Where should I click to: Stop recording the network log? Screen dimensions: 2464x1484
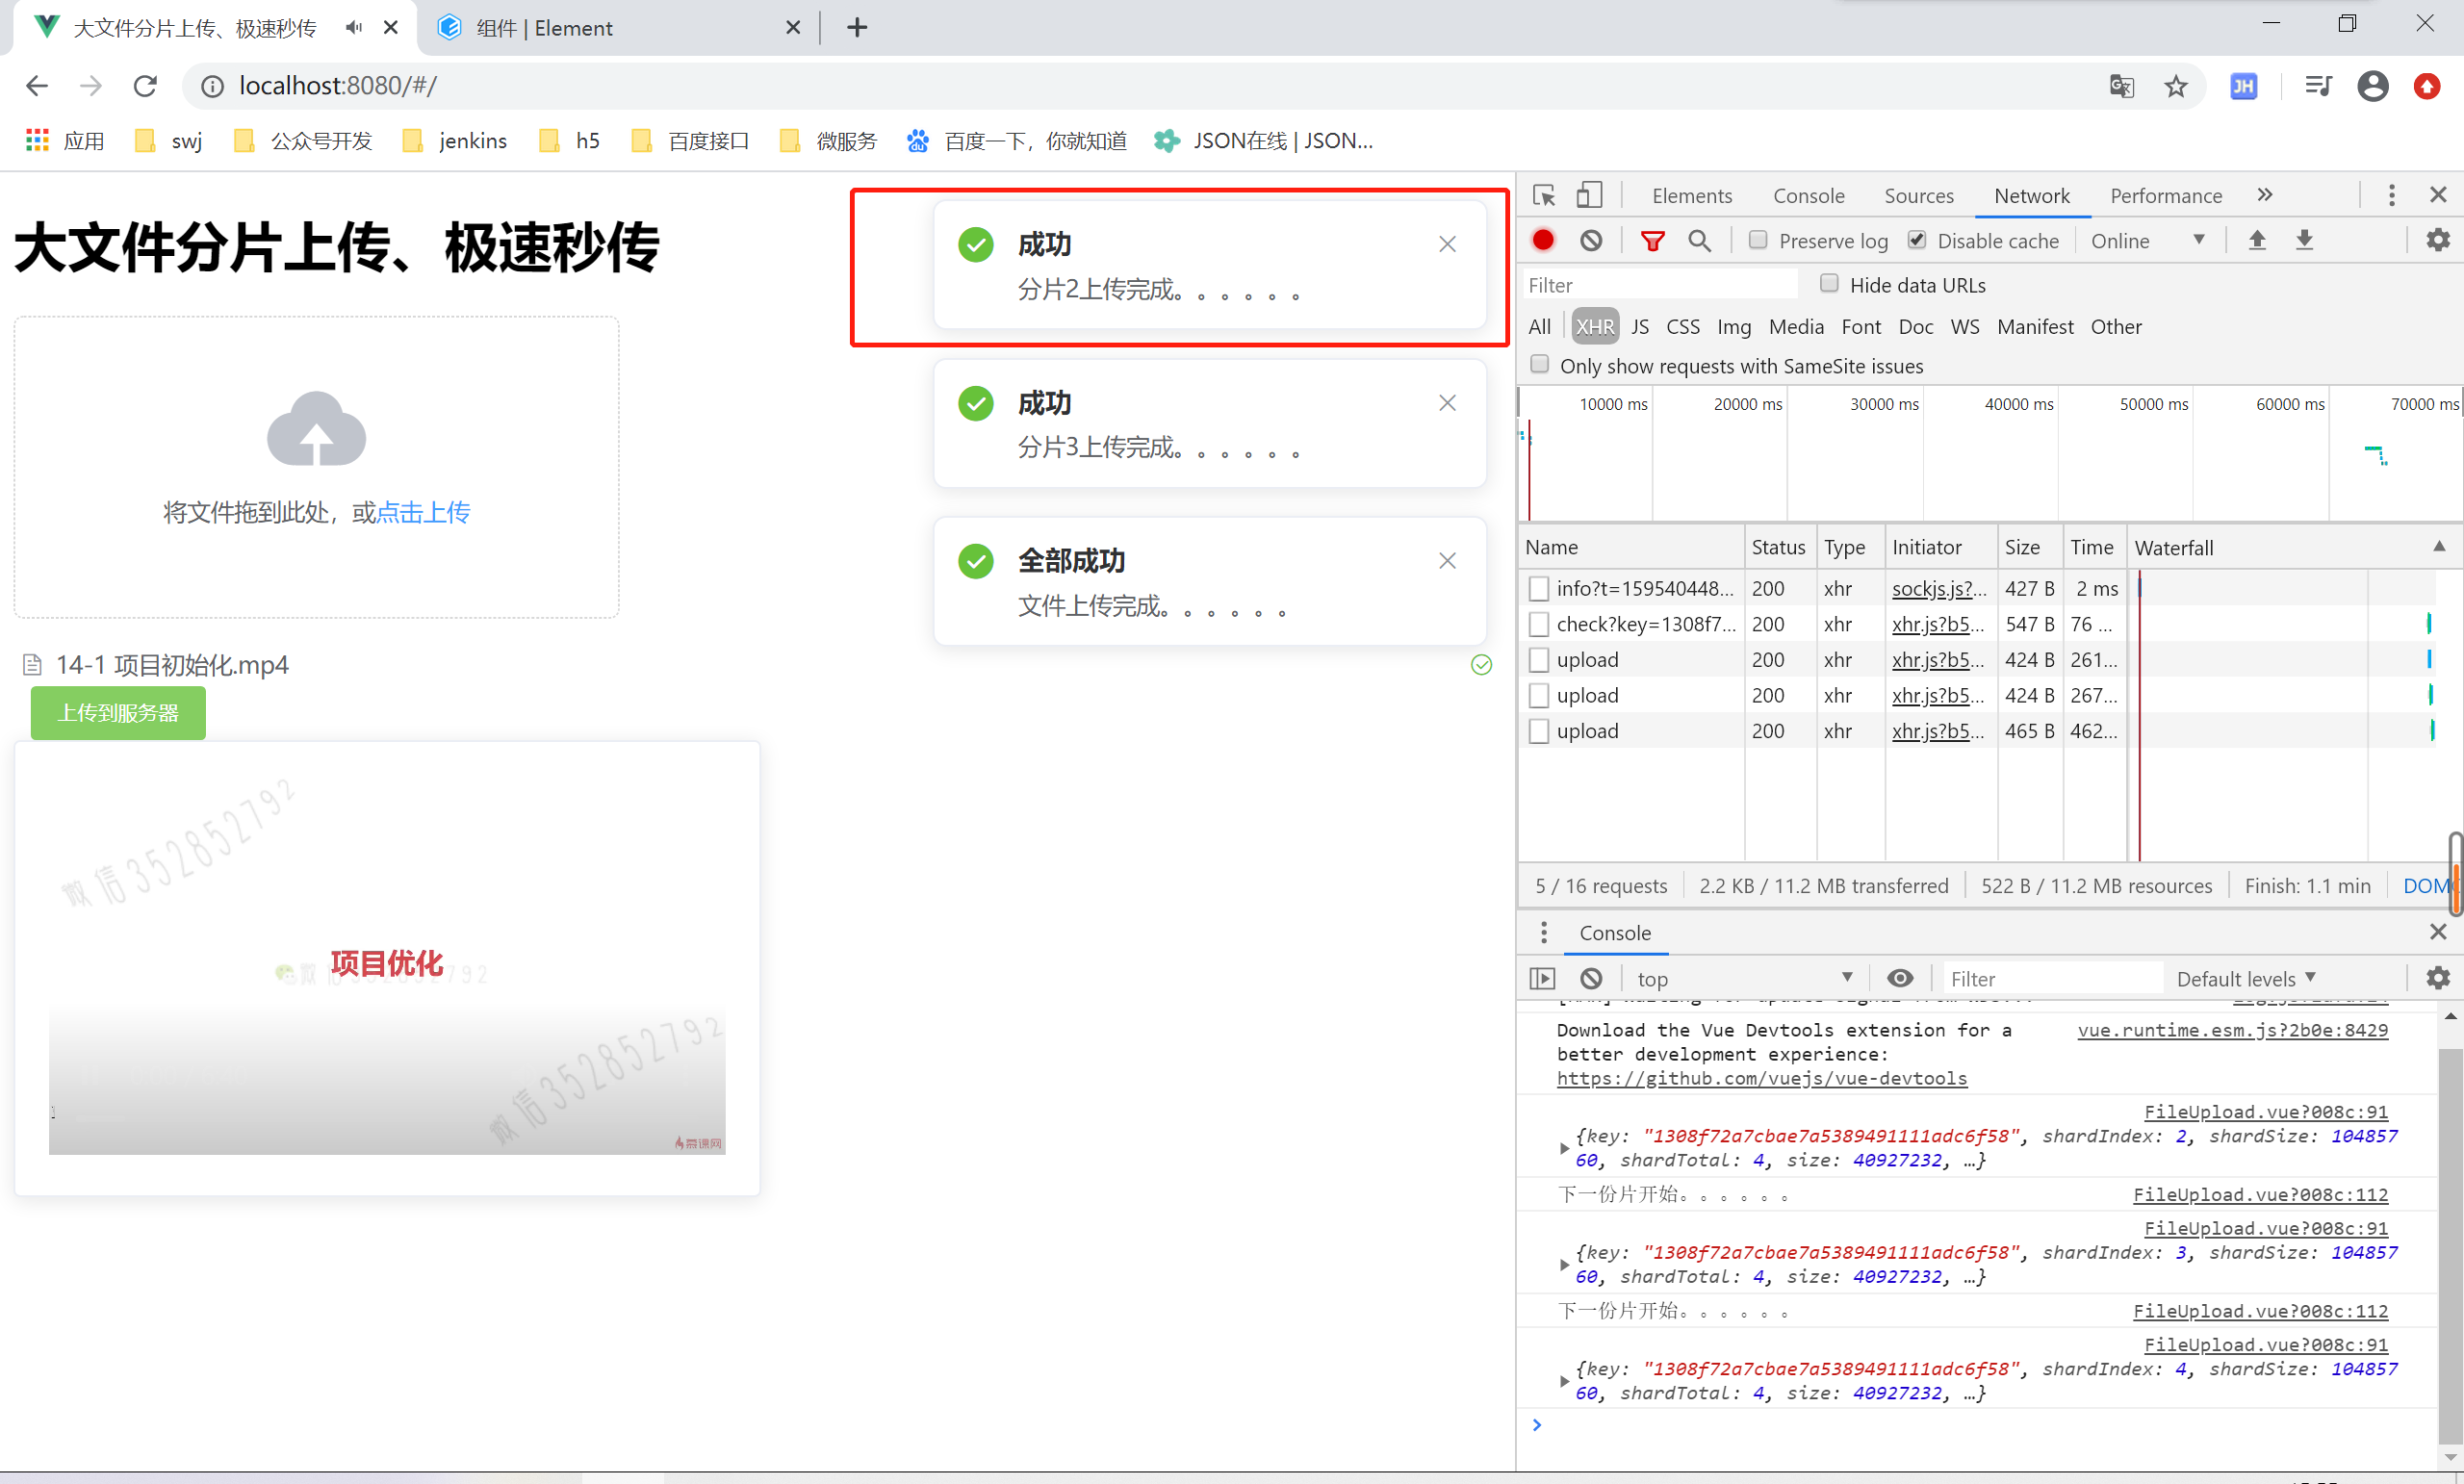pyautogui.click(x=1543, y=240)
